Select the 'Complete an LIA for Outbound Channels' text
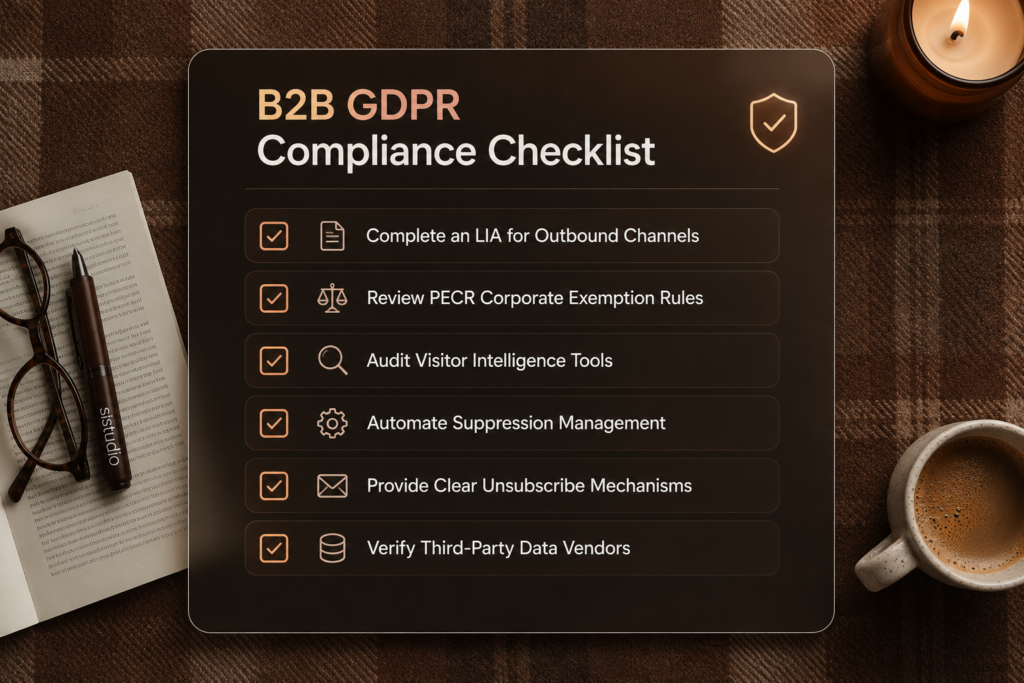The height and width of the screenshot is (683, 1024). (x=532, y=236)
